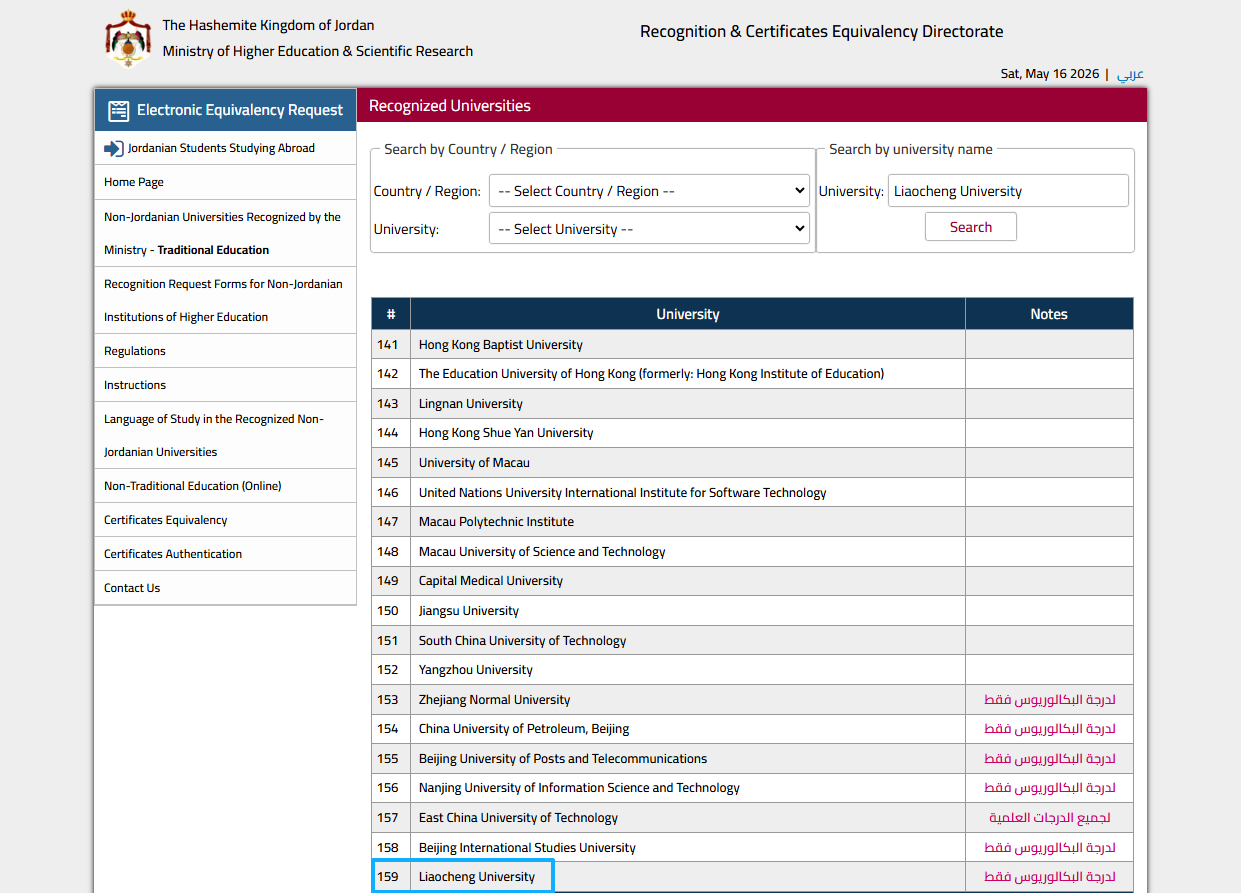The width and height of the screenshot is (1241, 893).
Task: Select China University of Petroleum, Beijing
Action: click(752, 729)
